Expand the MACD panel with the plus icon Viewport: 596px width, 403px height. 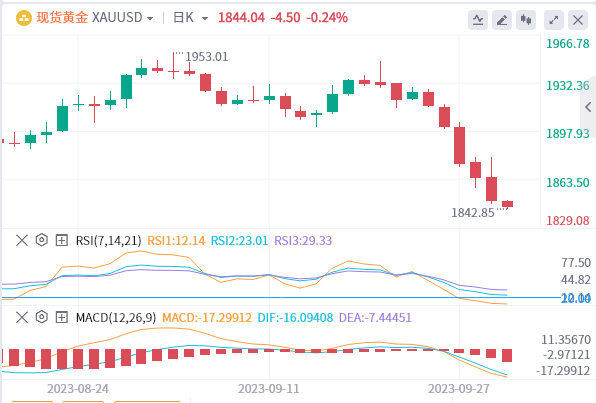62,317
